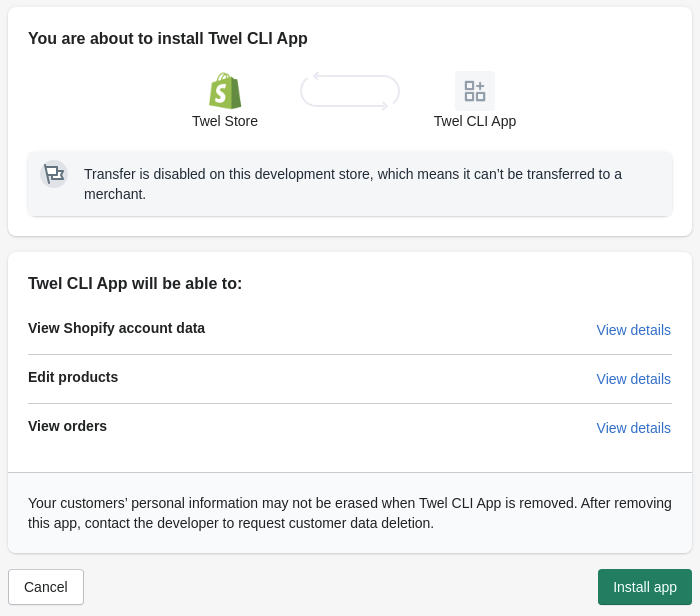Click 'You are about to install' heading
Screen dimensions: 700x616
coord(168,38)
